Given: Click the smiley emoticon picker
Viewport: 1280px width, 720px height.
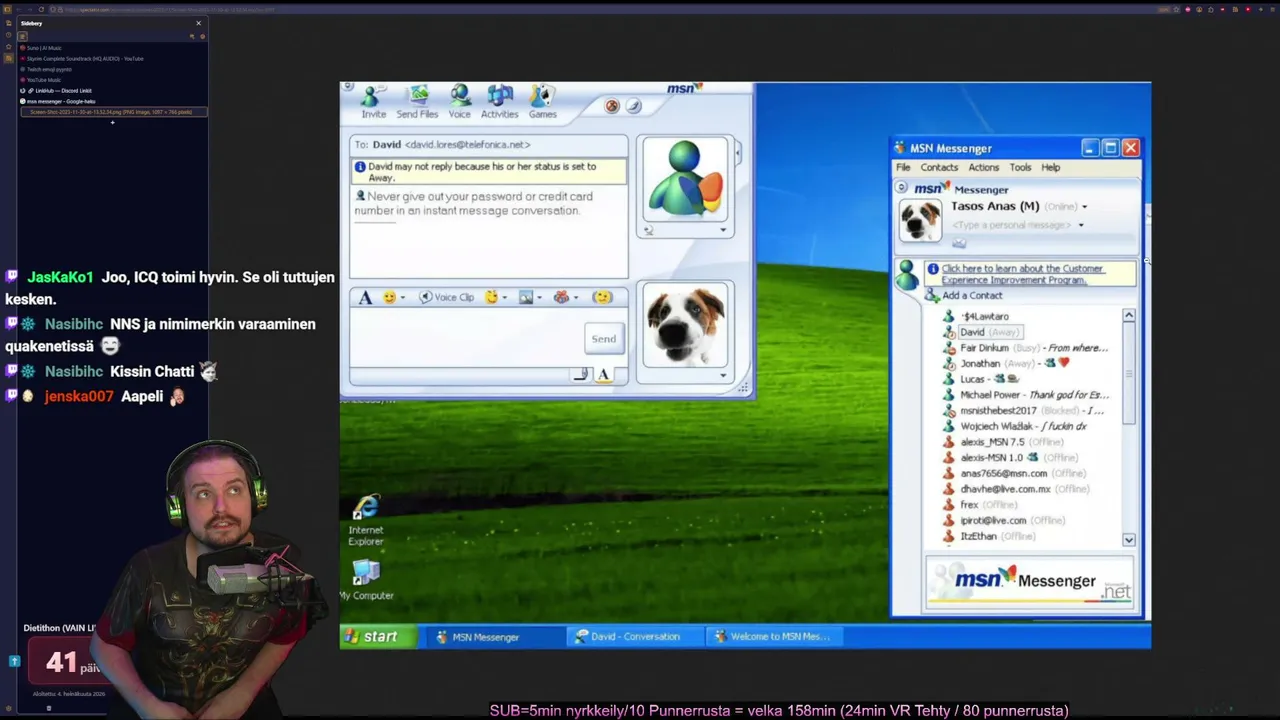Looking at the screenshot, I should click(389, 297).
